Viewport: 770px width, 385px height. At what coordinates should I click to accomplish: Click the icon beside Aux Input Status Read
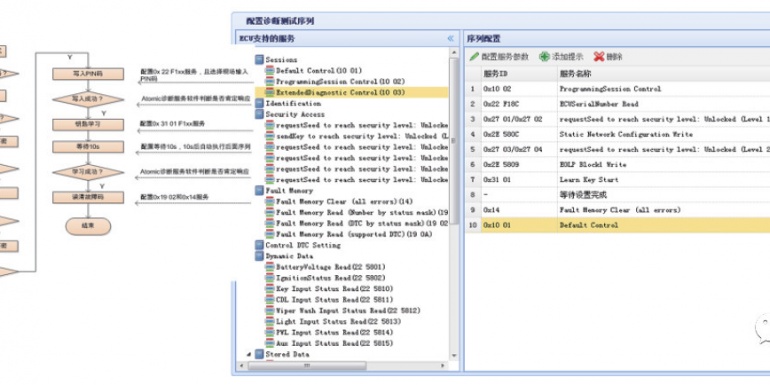click(270, 343)
